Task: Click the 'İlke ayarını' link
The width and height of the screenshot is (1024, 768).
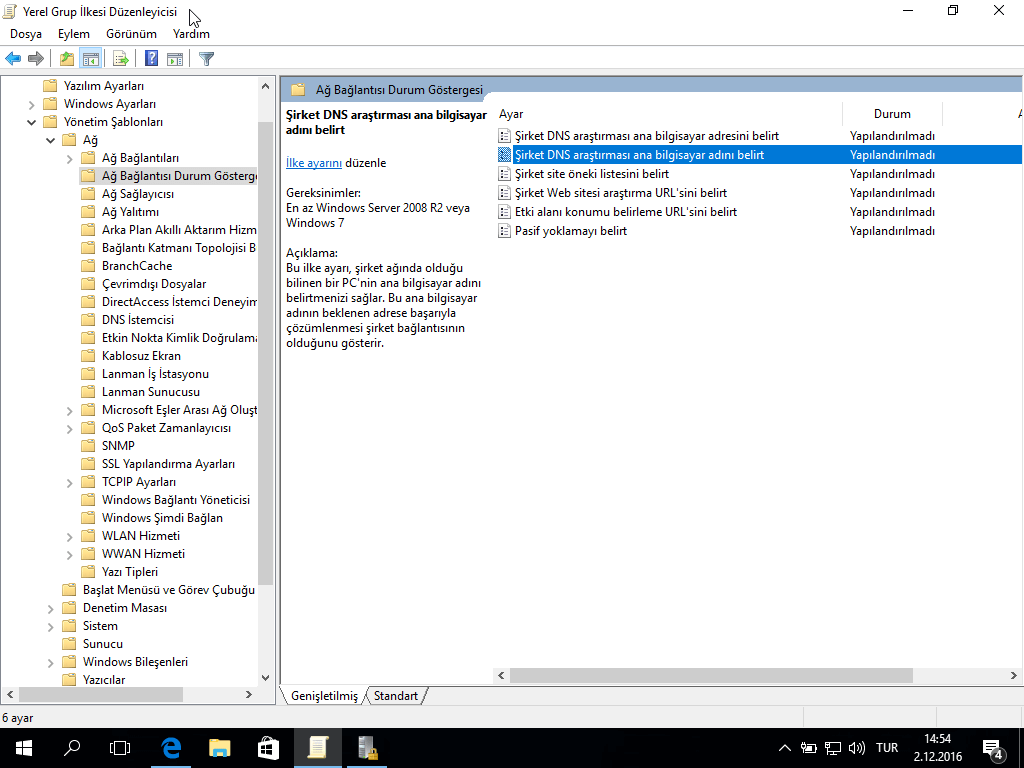Action: [314, 163]
